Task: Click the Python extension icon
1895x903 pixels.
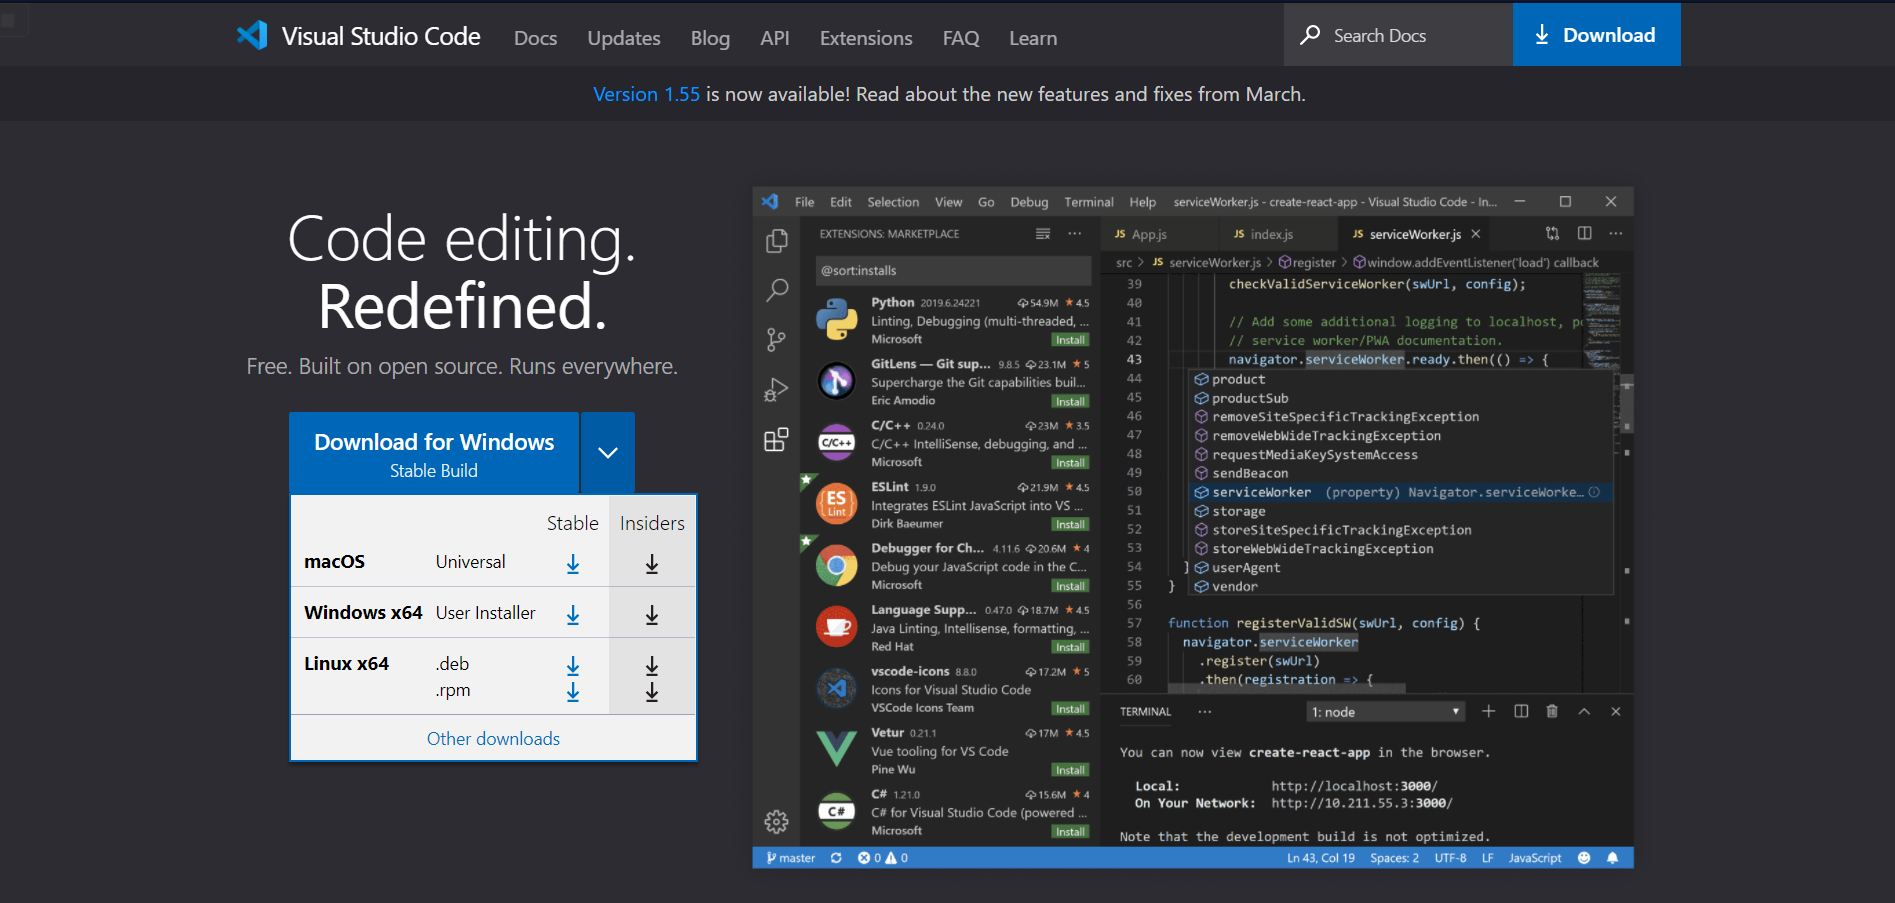Action: pyautogui.click(x=836, y=320)
